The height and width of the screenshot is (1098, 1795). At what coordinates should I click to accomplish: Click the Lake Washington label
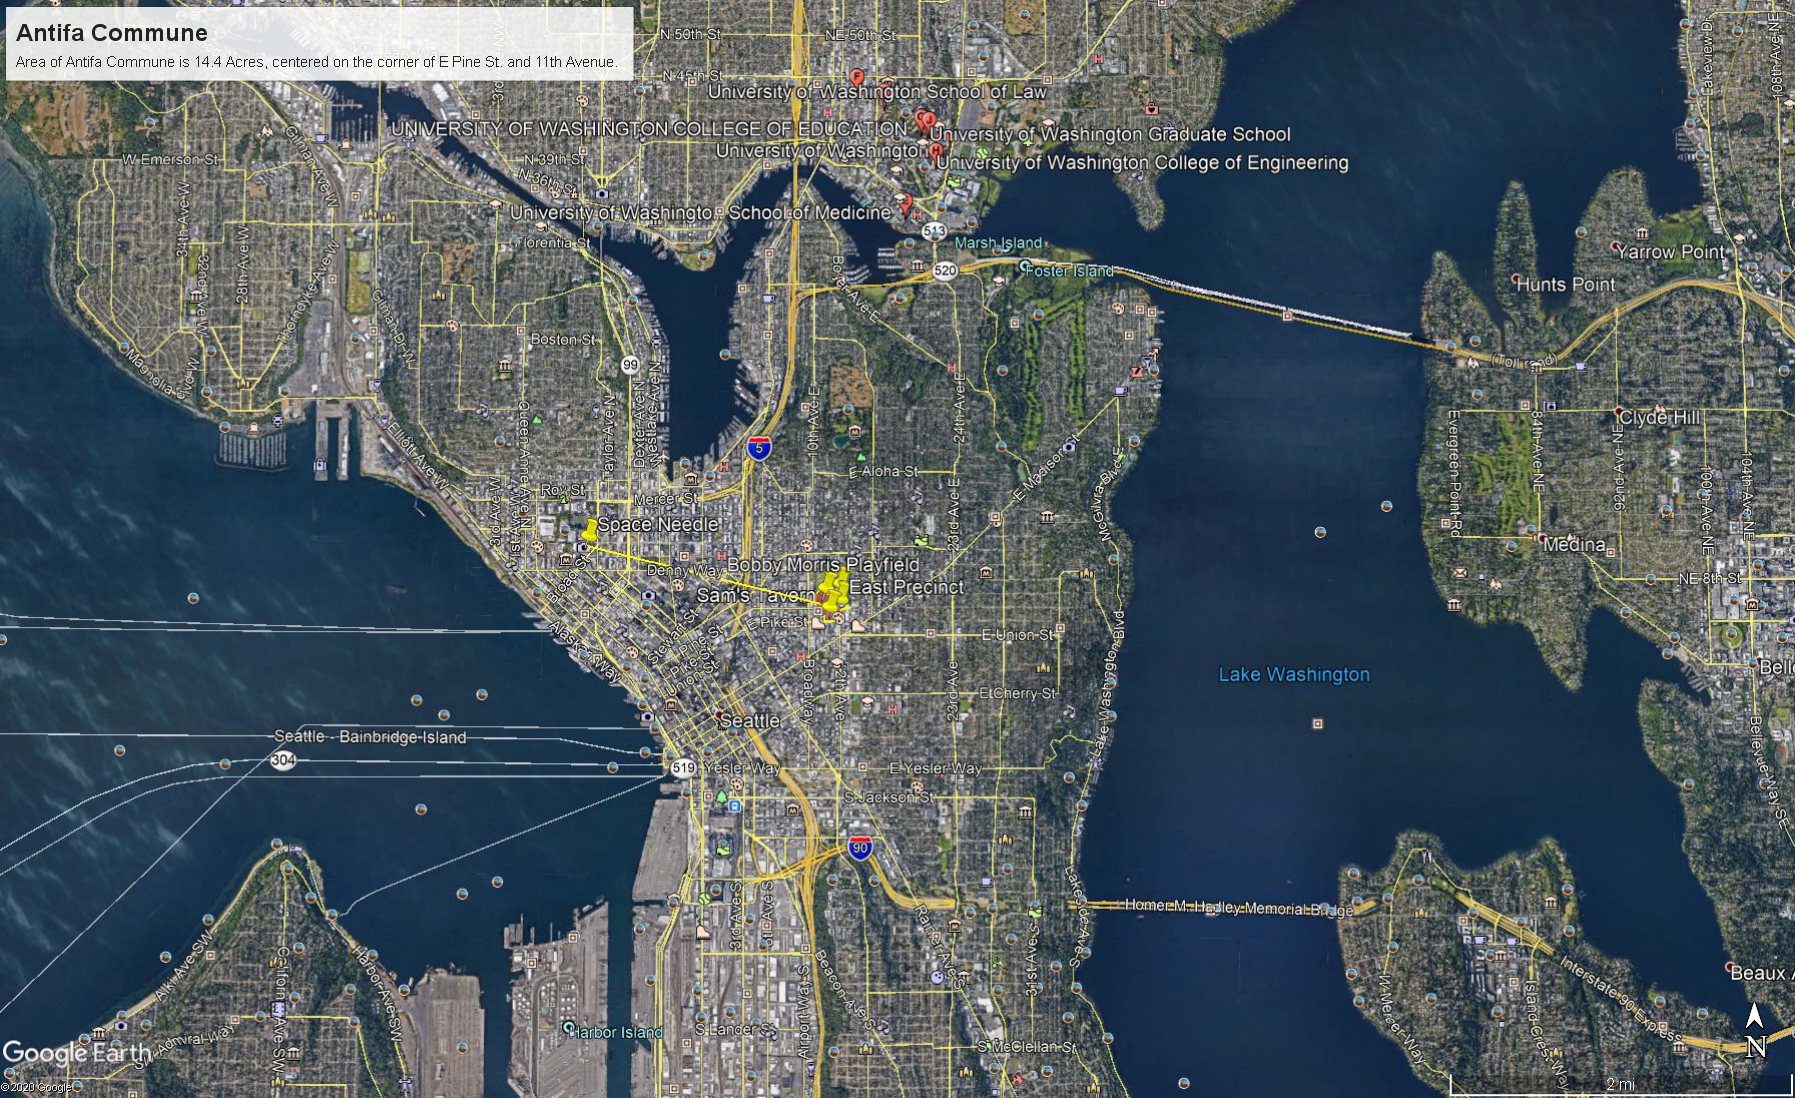(1294, 674)
